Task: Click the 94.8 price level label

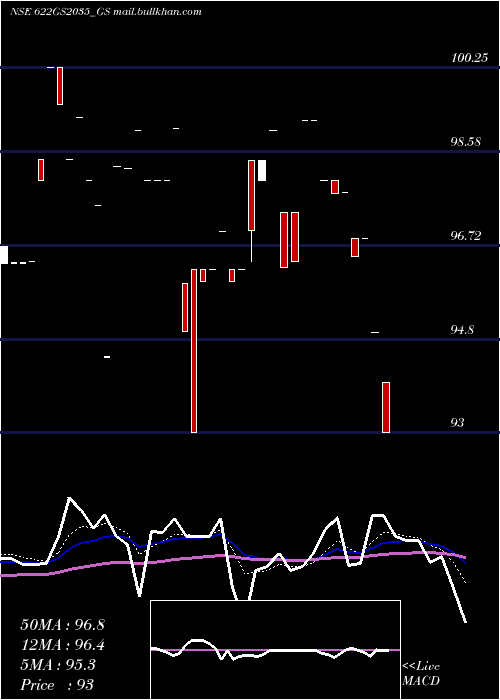Action: pyautogui.click(x=462, y=330)
